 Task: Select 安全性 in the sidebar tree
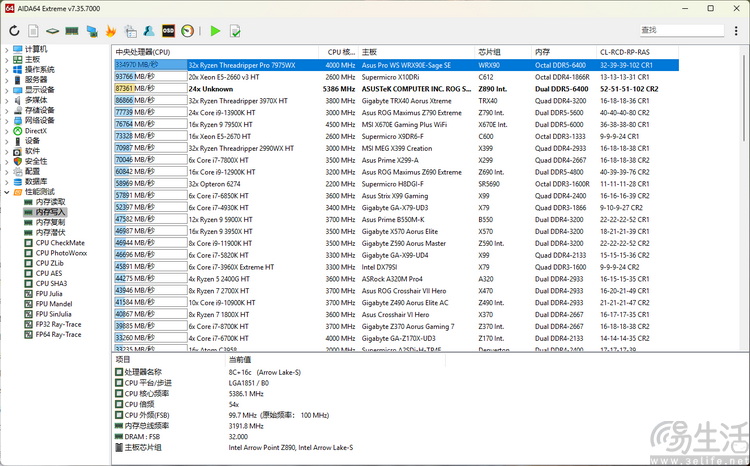pyautogui.click(x=35, y=161)
